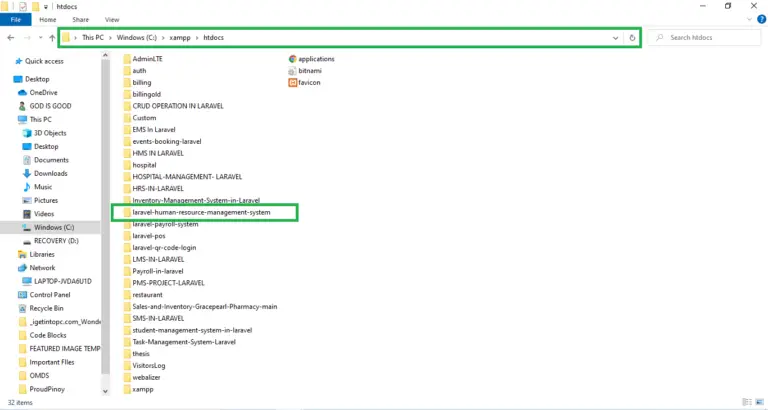
Task: Refresh the htdocs folder view
Action: coord(632,38)
